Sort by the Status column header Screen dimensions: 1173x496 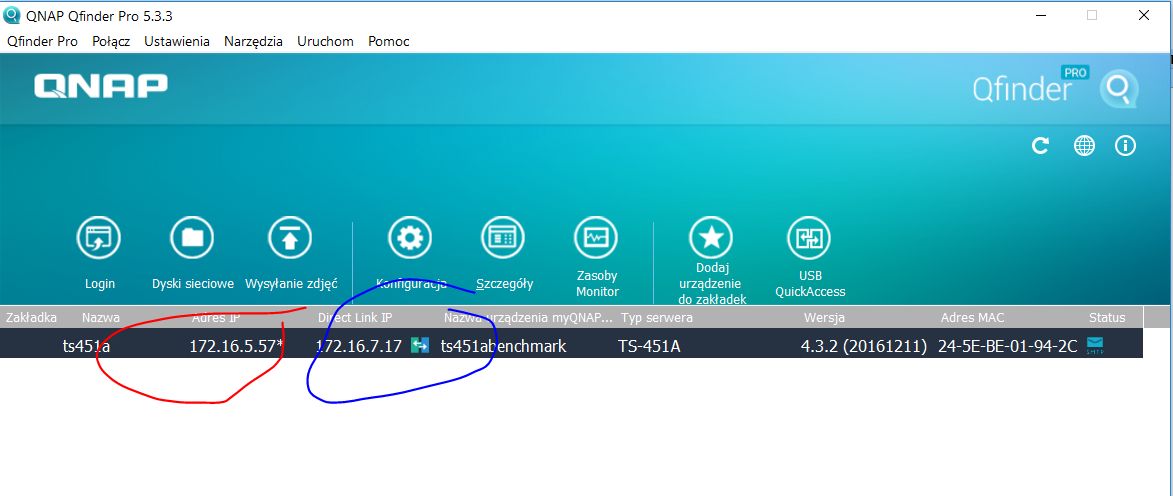click(1107, 317)
